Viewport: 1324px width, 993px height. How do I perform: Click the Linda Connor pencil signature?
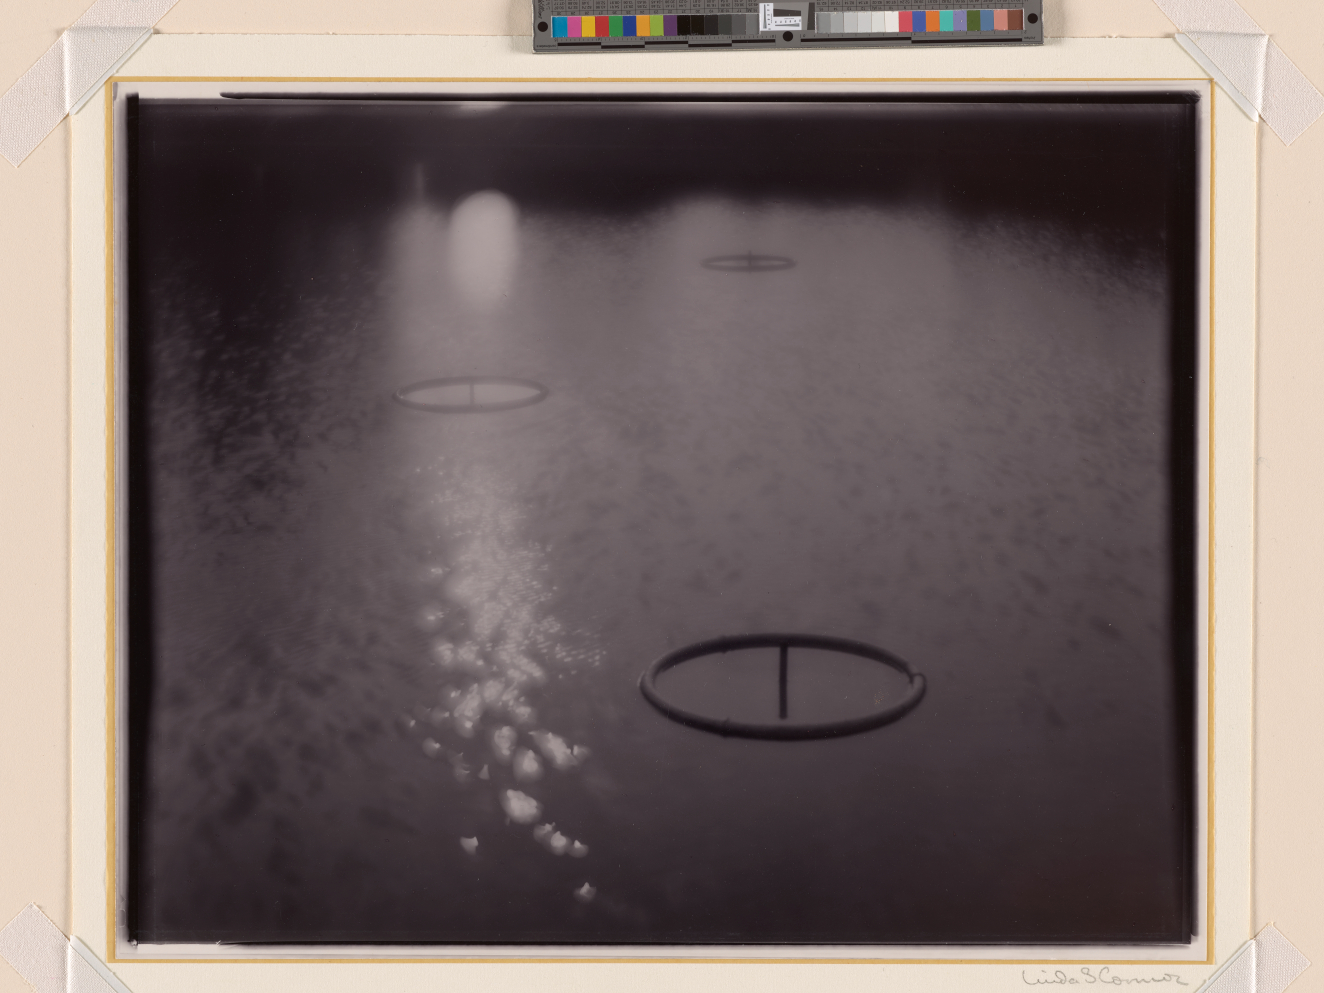tap(1103, 977)
